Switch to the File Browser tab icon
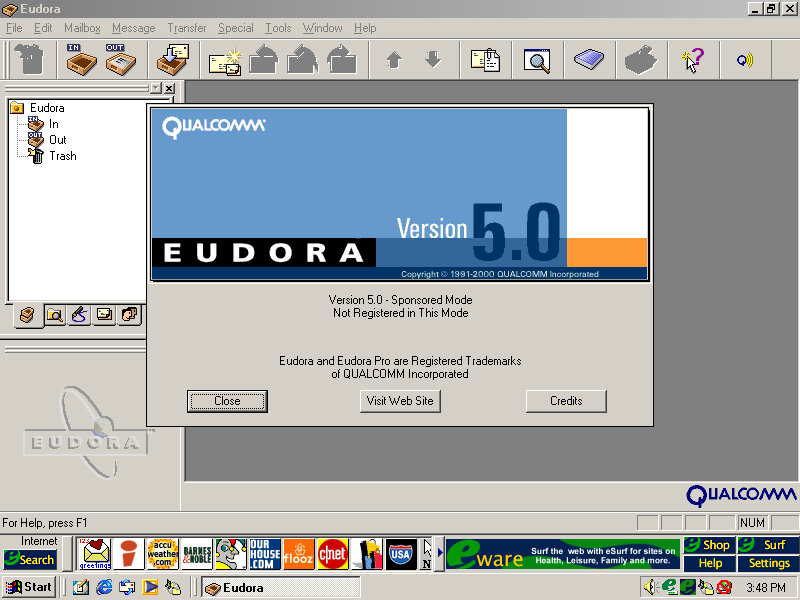The height and width of the screenshot is (600, 800). (54, 315)
